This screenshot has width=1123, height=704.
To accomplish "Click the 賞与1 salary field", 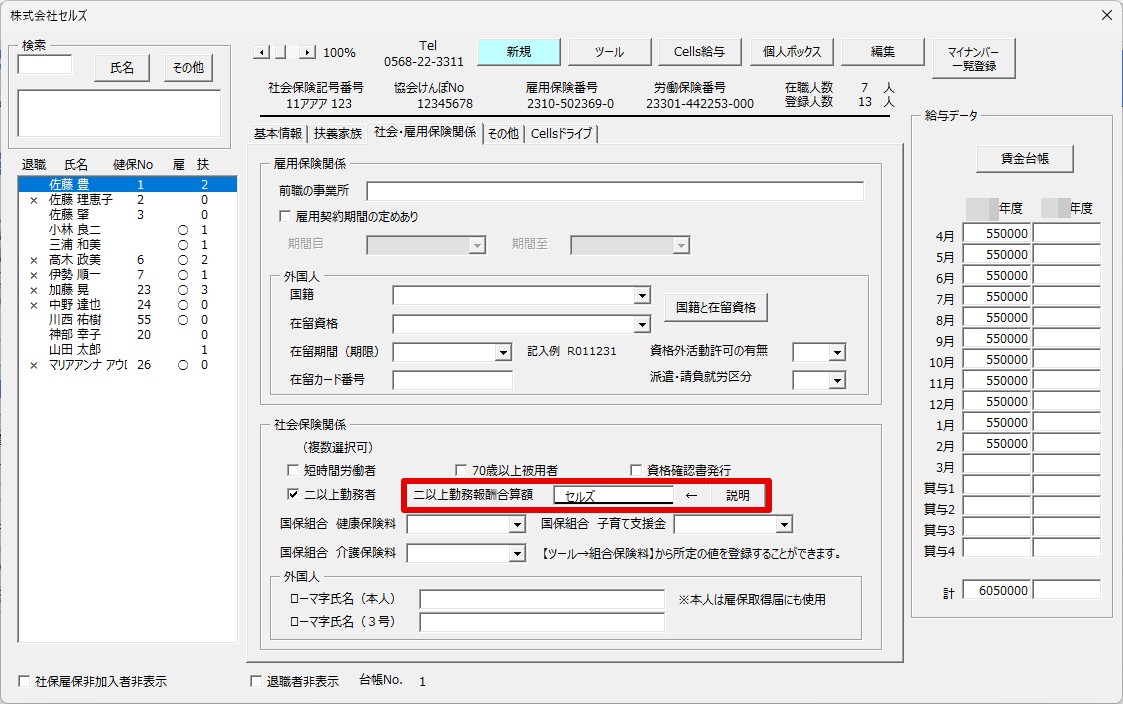I will pyautogui.click(x=997, y=486).
